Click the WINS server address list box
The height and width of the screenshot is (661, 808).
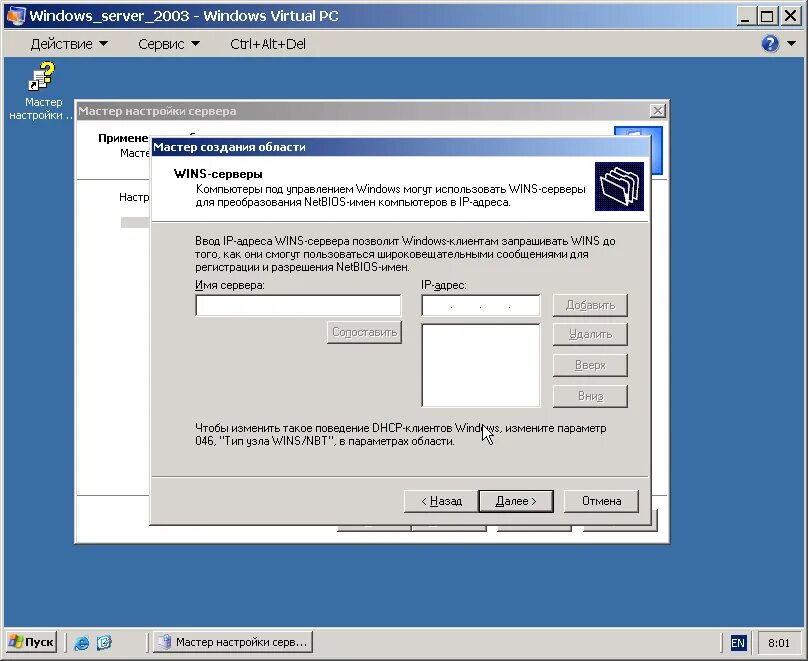(x=480, y=365)
